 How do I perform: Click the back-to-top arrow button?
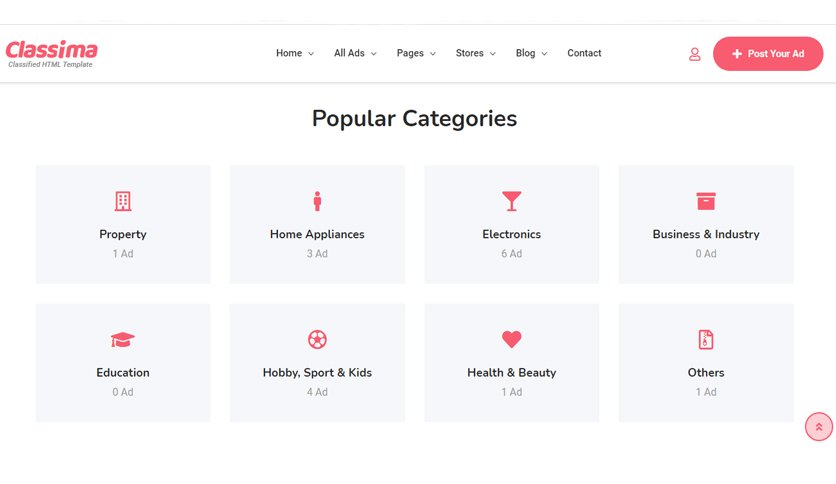(818, 427)
